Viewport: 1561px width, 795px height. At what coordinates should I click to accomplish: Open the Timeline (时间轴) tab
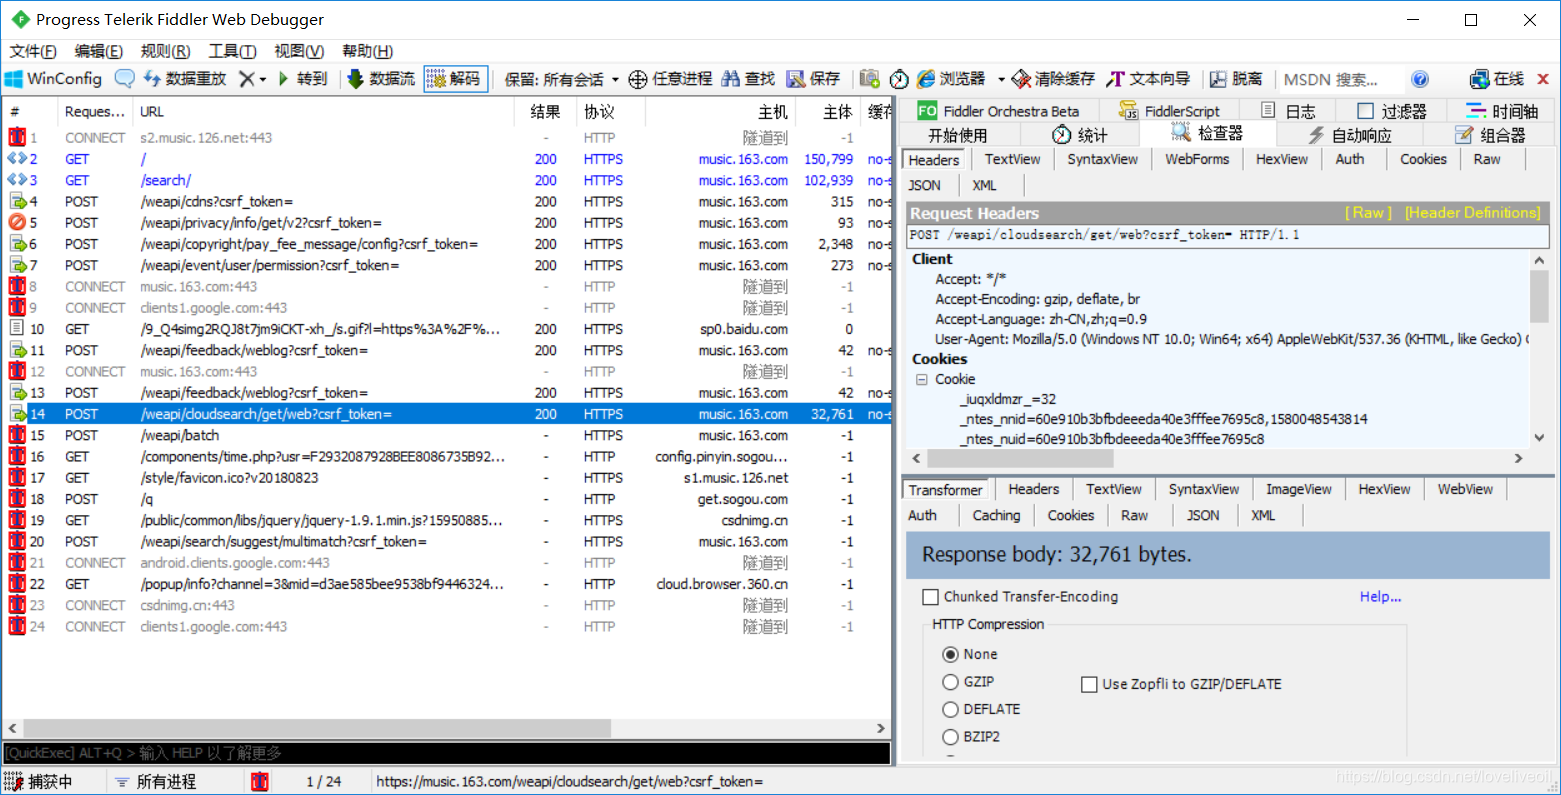click(1503, 111)
